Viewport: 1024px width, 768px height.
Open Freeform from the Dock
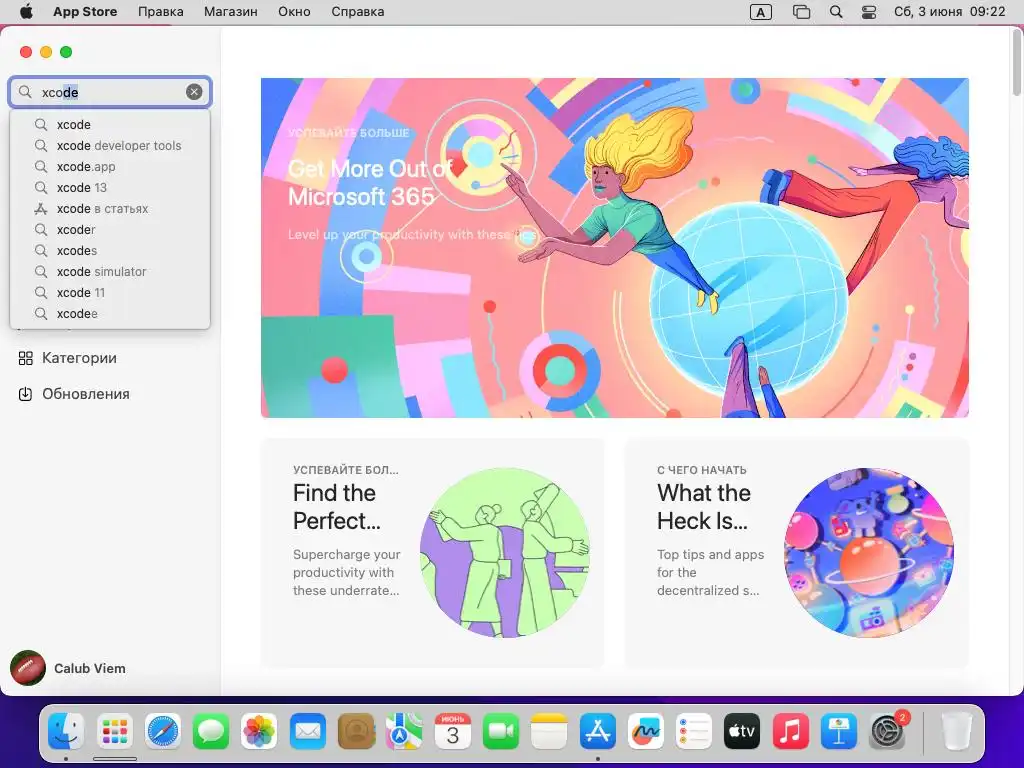click(645, 731)
